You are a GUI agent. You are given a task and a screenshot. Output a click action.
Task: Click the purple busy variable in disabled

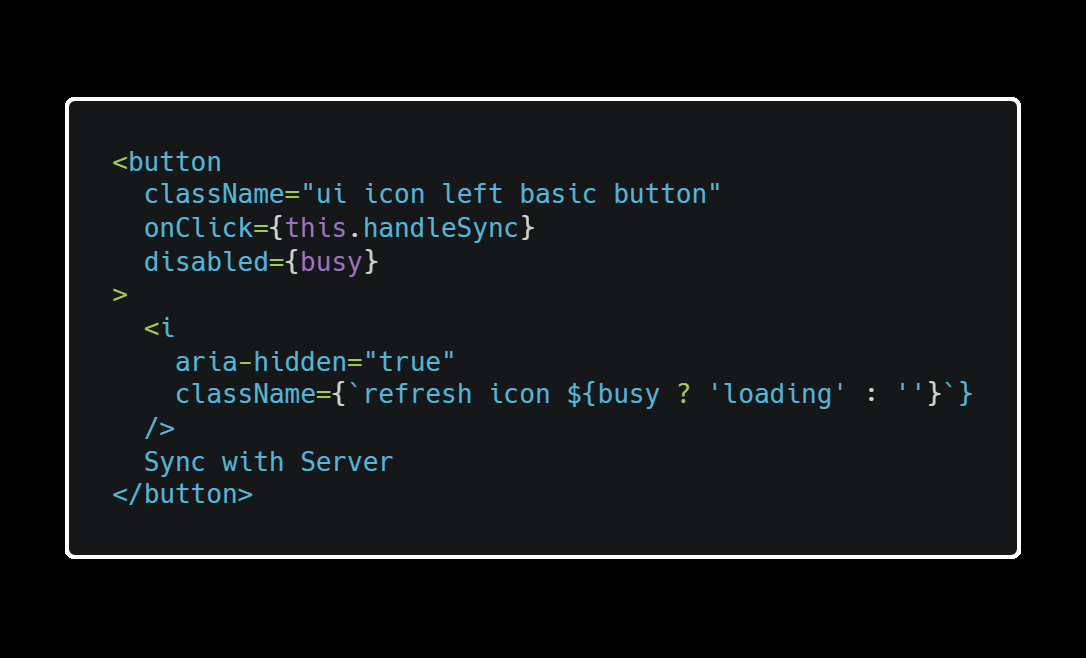(331, 263)
